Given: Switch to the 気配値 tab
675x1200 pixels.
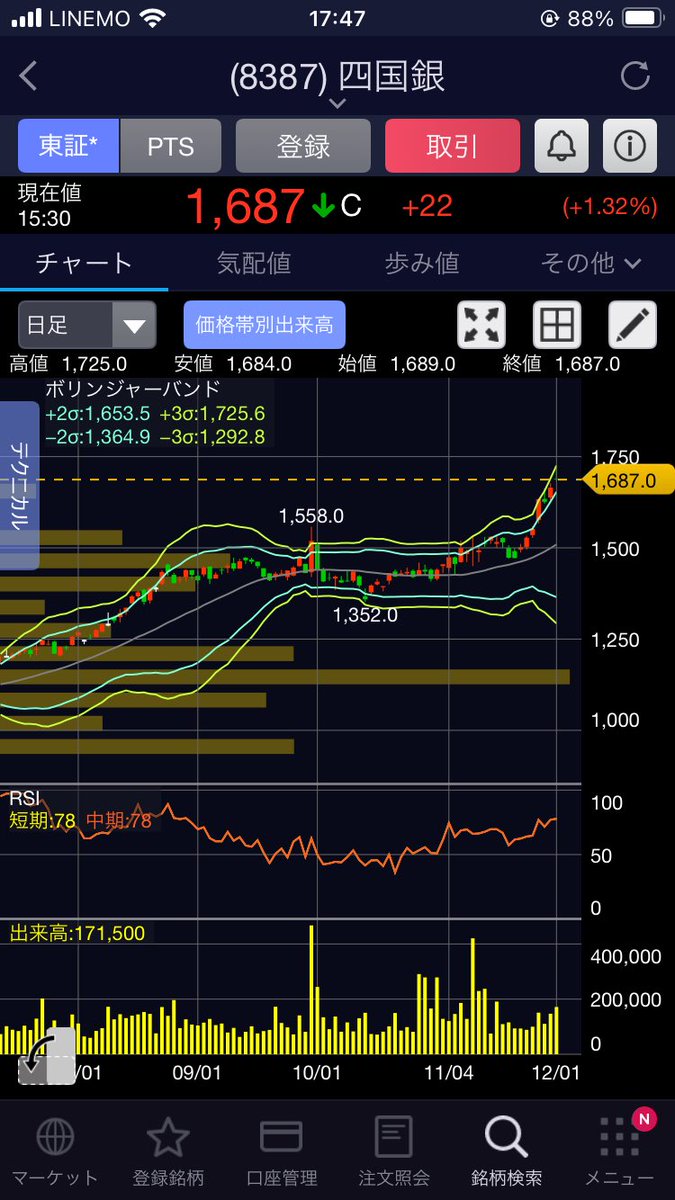Looking at the screenshot, I should [x=253, y=263].
